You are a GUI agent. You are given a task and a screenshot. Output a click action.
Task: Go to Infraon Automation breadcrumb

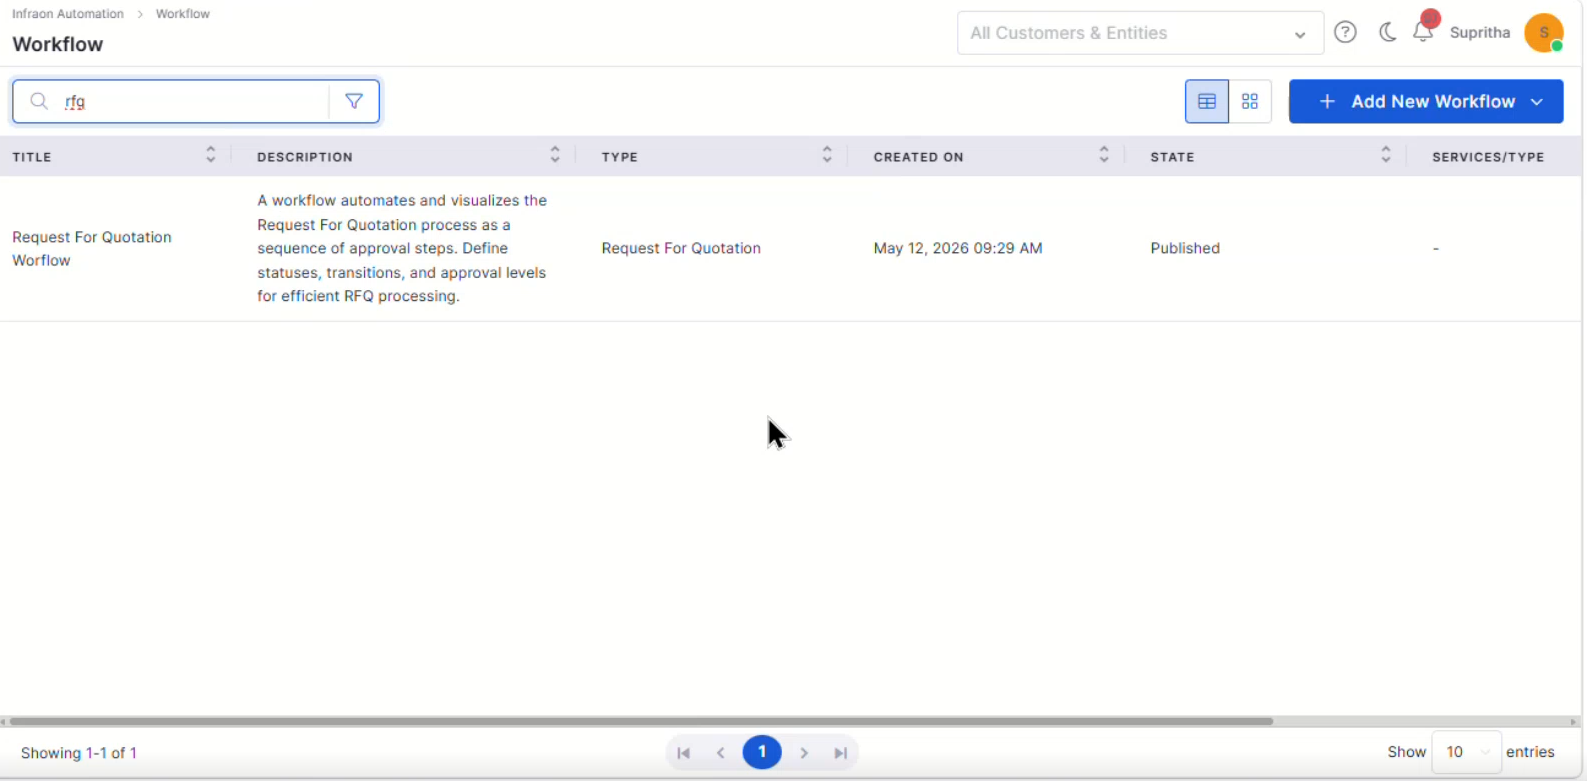tap(68, 14)
